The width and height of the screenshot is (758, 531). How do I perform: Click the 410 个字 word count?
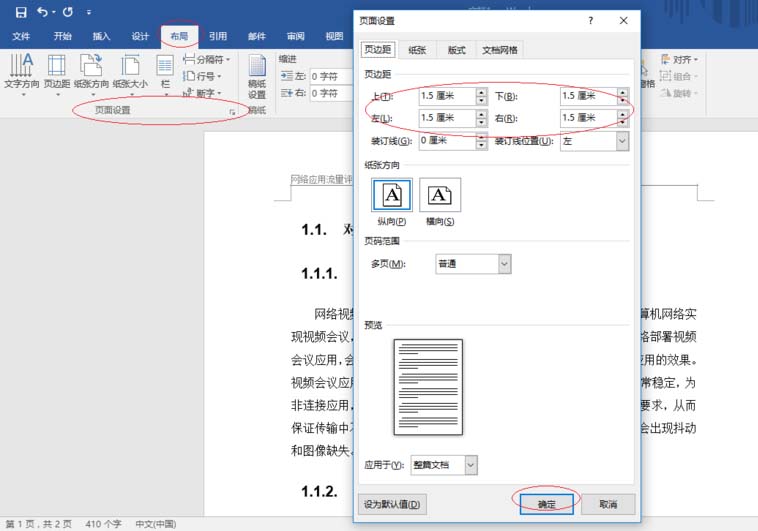[103, 524]
